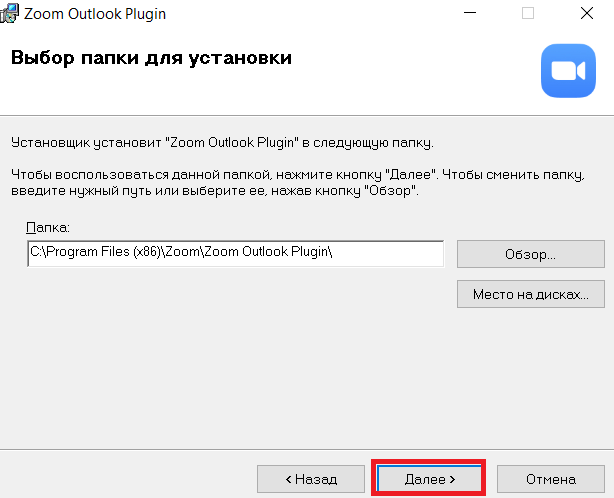Viewport: 614px width, 498px height.
Task: Click the Папка installation path field
Action: (236, 254)
